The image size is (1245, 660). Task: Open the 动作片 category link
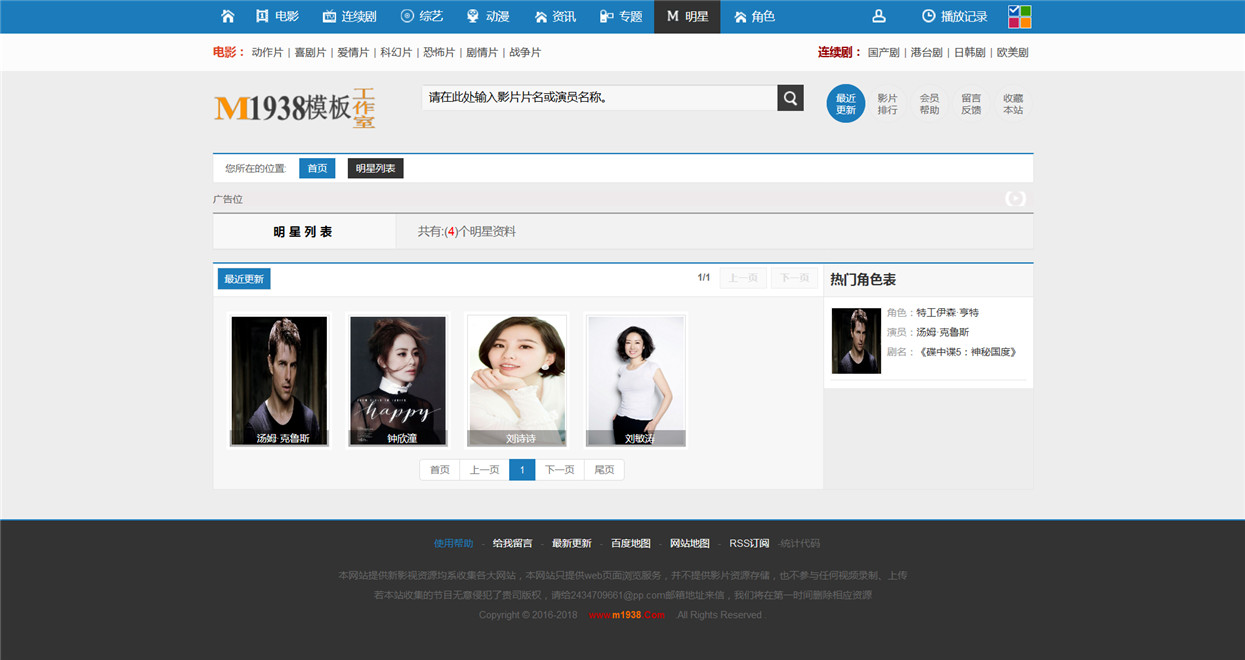267,52
